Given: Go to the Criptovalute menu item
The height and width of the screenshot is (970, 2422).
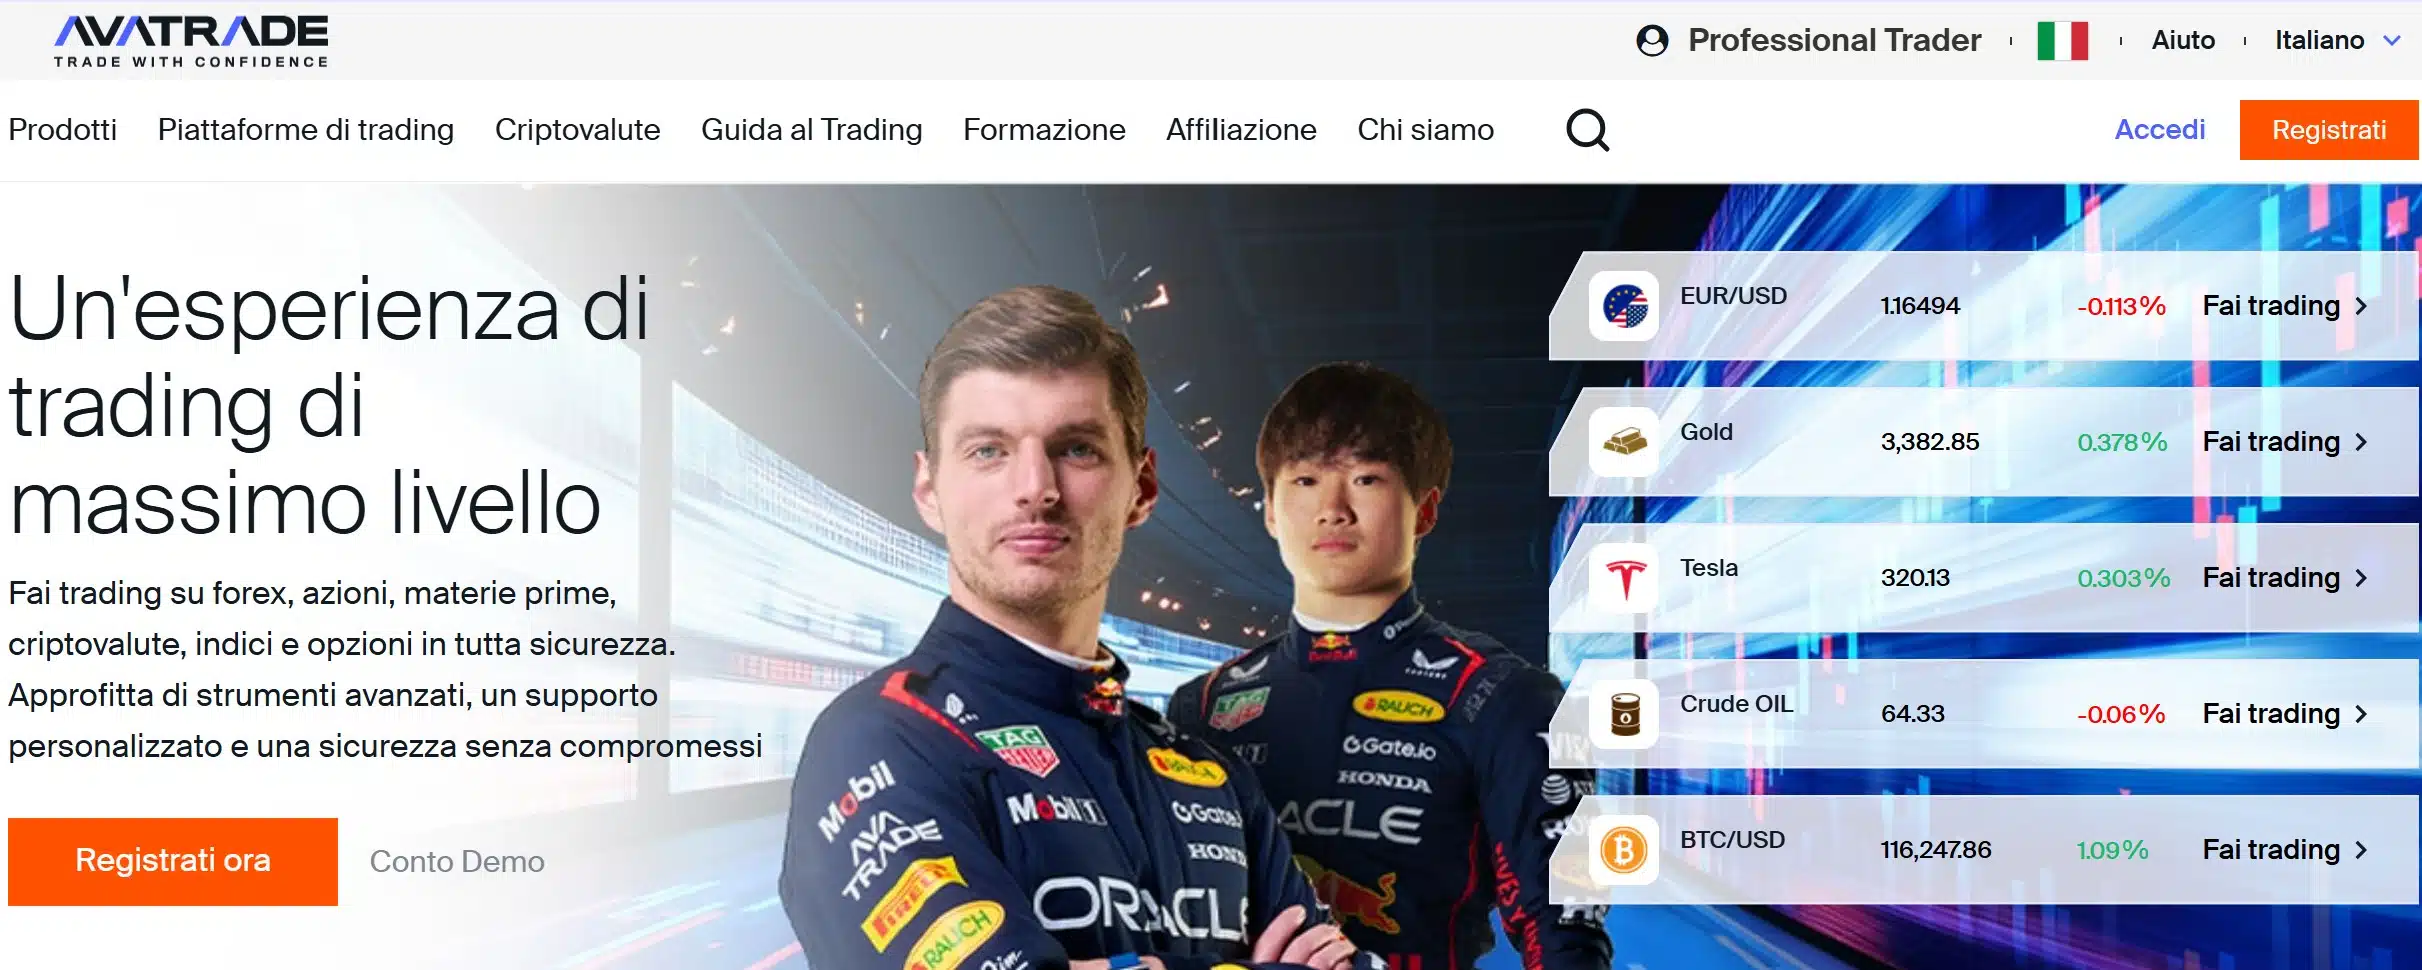Looking at the screenshot, I should 577,130.
